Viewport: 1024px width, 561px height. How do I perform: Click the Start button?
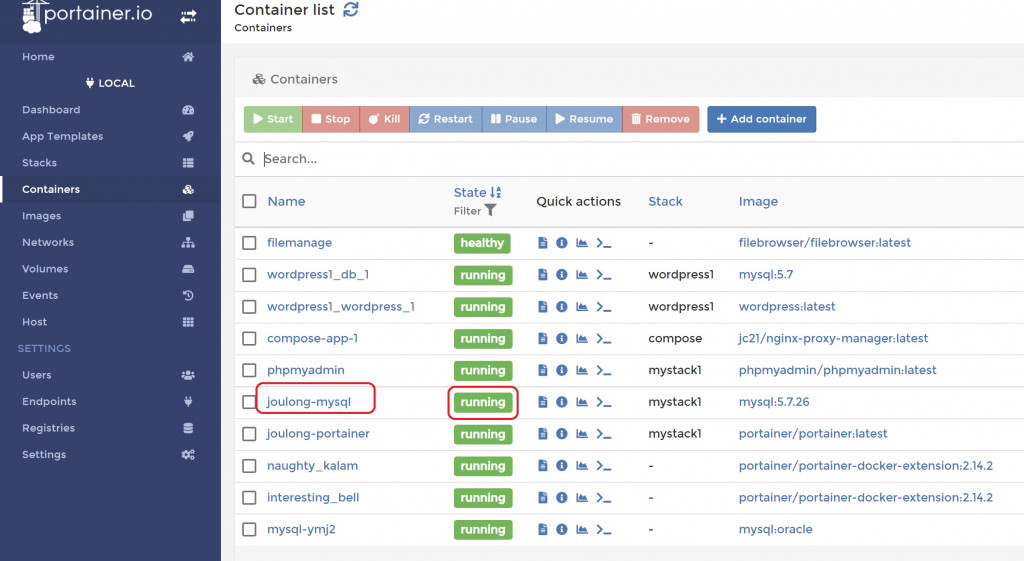tap(273, 119)
